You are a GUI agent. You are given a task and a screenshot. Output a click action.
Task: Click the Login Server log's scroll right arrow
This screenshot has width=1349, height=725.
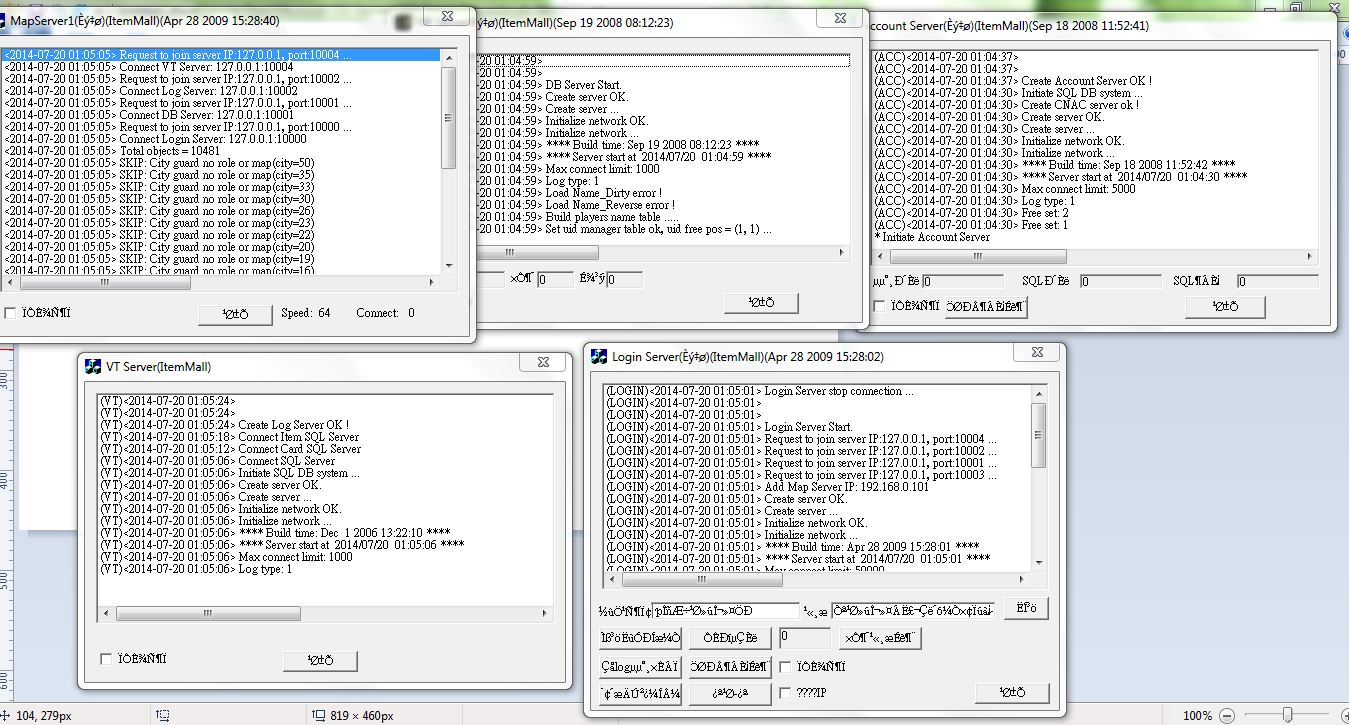(x=1023, y=579)
